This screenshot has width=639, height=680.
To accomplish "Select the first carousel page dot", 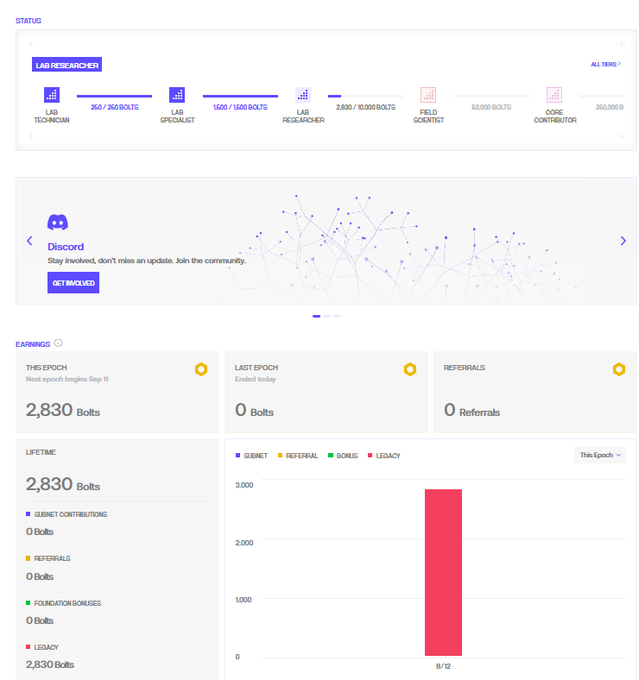I will point(316,316).
